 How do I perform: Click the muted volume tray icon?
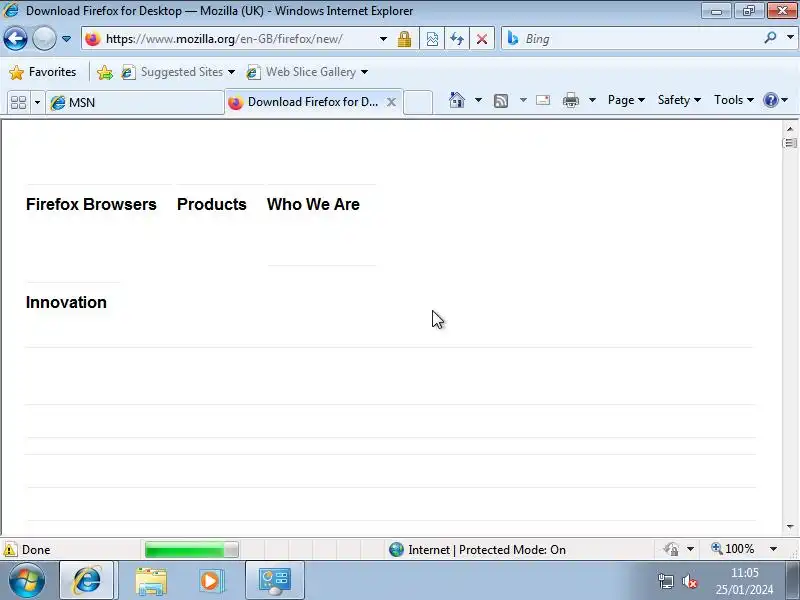point(690,581)
